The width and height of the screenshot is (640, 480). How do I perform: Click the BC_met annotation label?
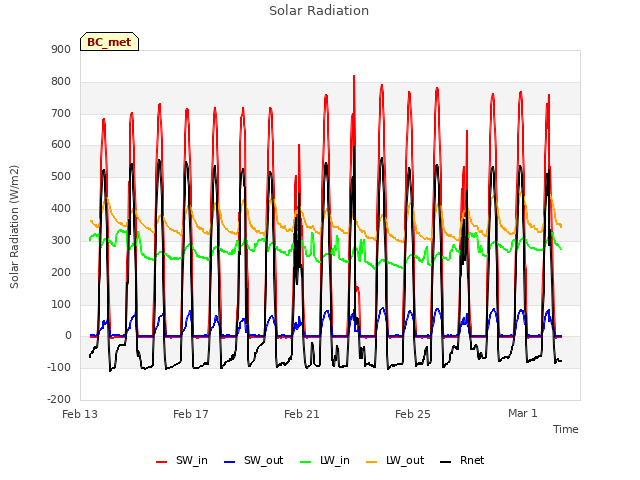[109, 42]
